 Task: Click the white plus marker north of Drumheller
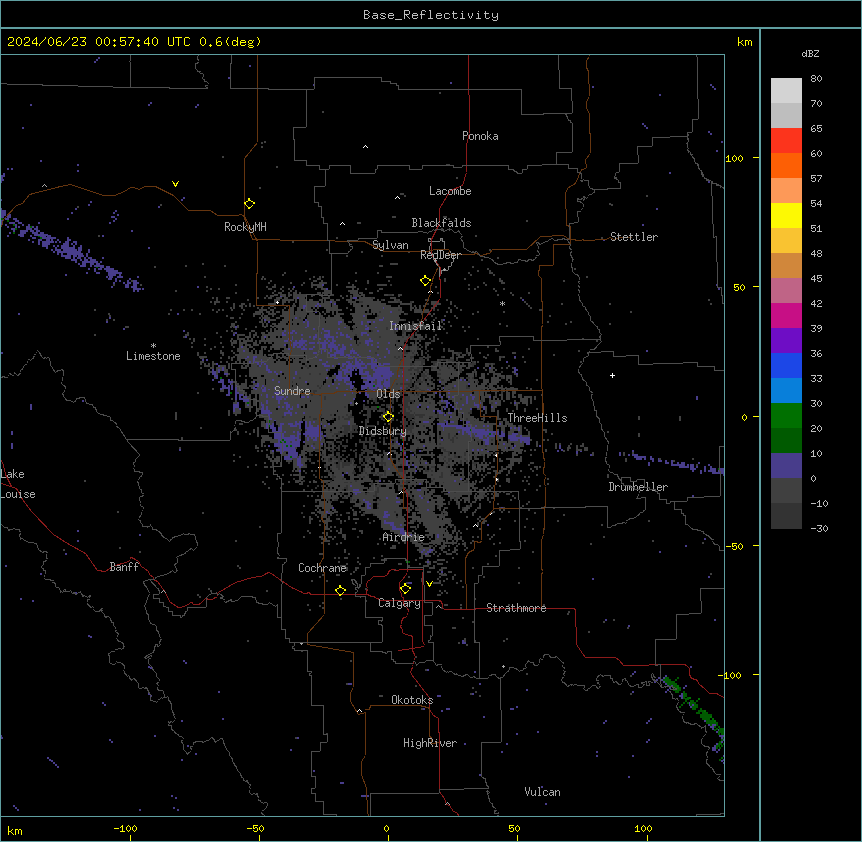pos(612,375)
